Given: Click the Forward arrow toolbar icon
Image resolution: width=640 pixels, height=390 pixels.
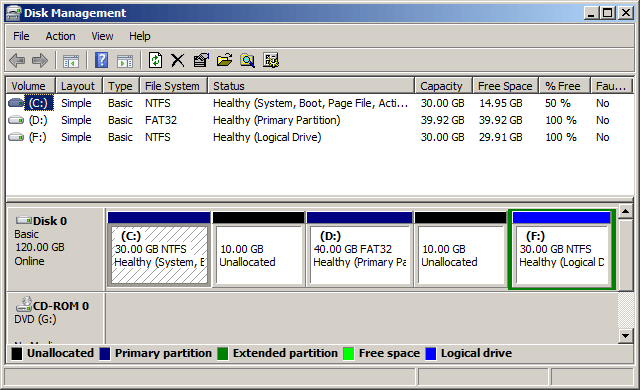Looking at the screenshot, I should 40,60.
